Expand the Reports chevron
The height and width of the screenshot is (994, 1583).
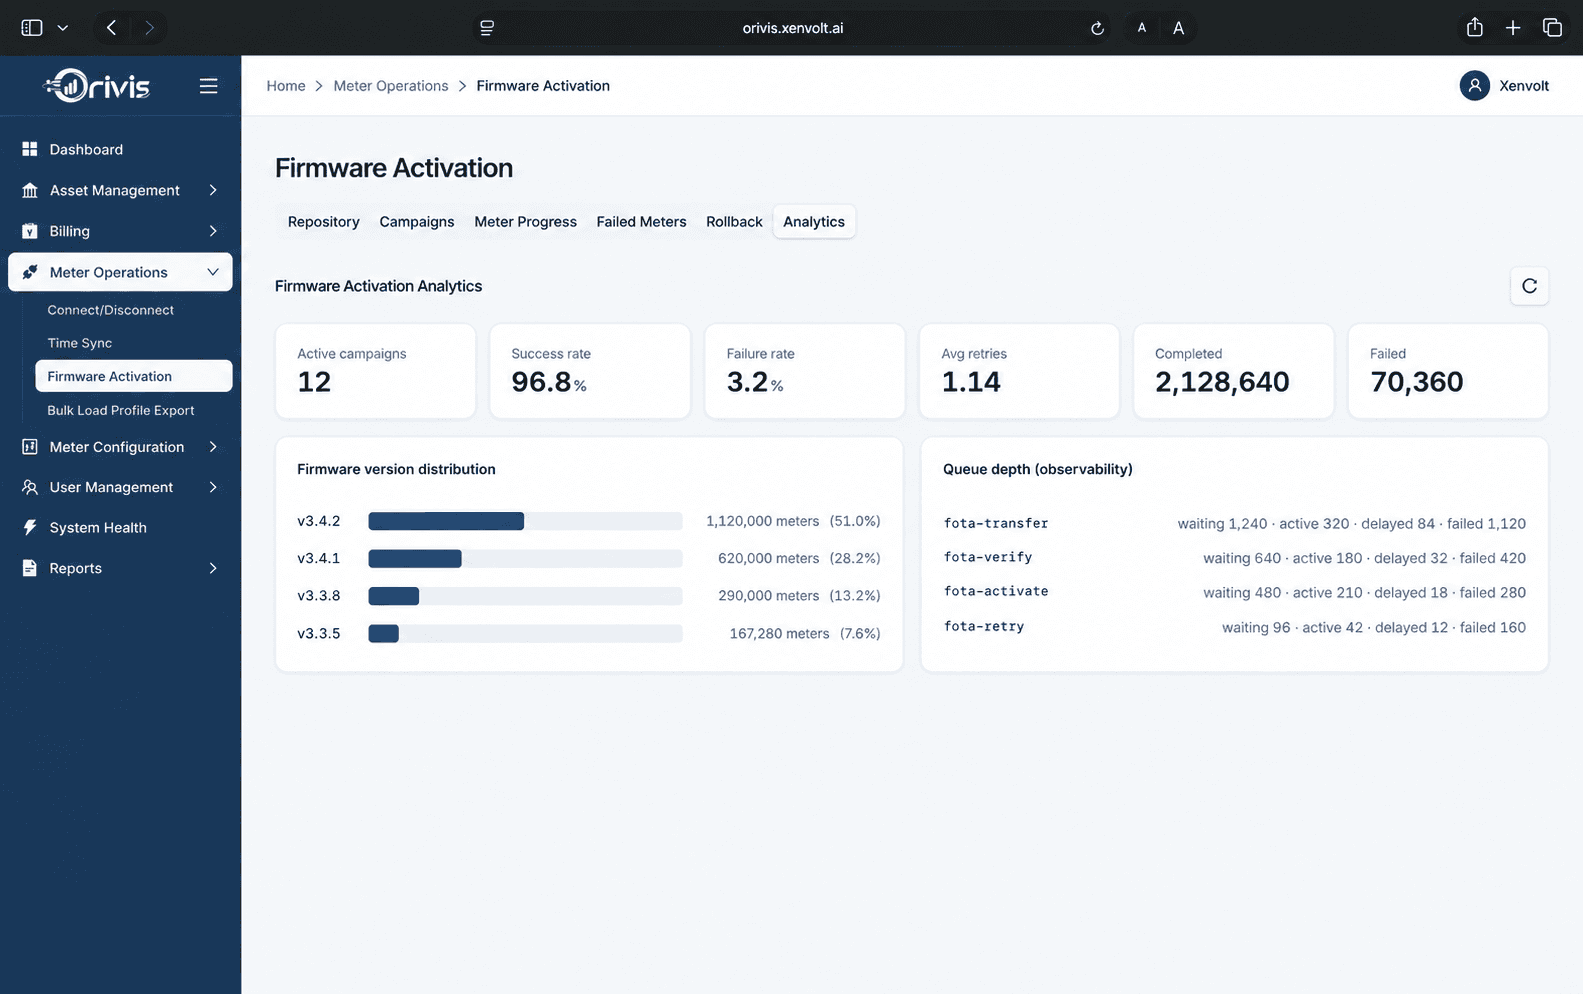pyautogui.click(x=213, y=568)
